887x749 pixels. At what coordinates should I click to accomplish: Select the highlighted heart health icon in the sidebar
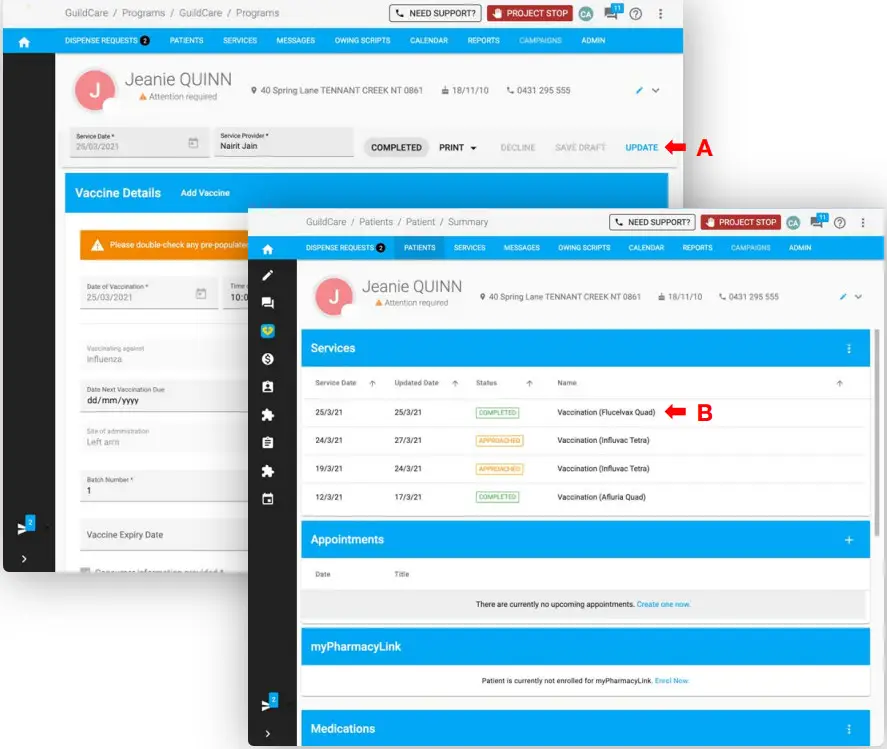pyautogui.click(x=268, y=331)
